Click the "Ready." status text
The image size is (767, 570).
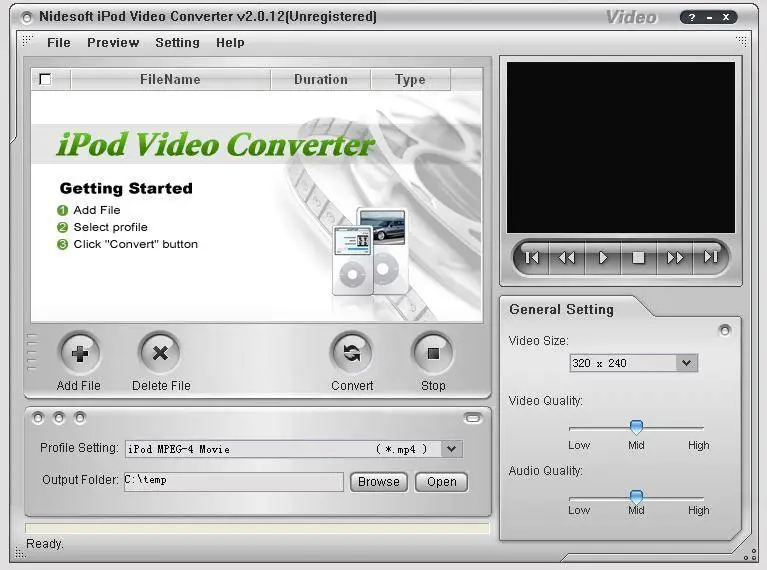pos(45,544)
